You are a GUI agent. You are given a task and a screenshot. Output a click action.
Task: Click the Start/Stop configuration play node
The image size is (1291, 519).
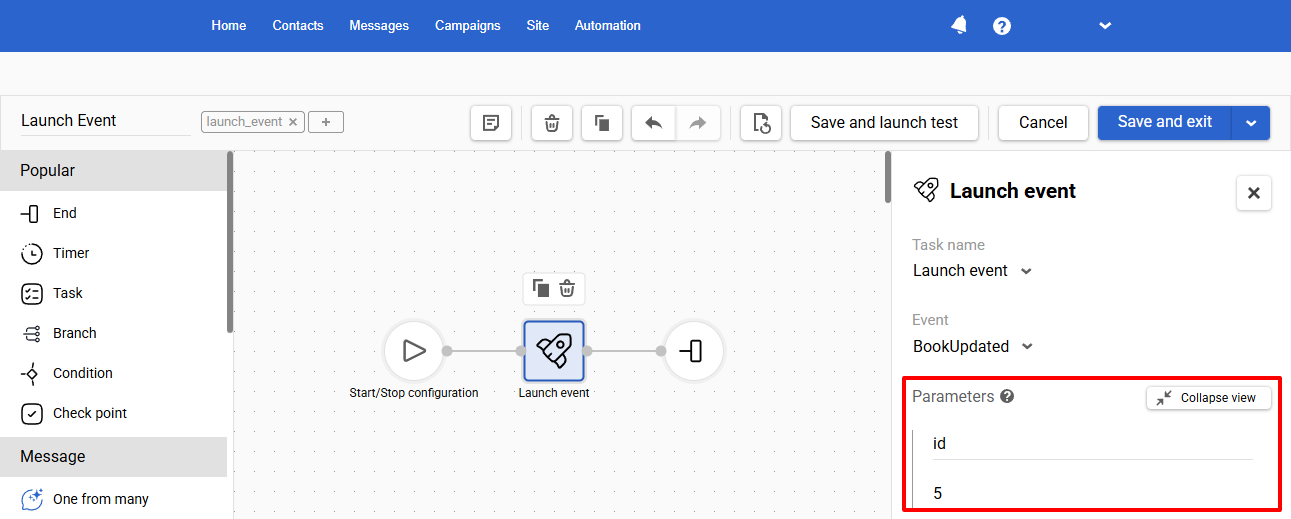click(x=413, y=350)
